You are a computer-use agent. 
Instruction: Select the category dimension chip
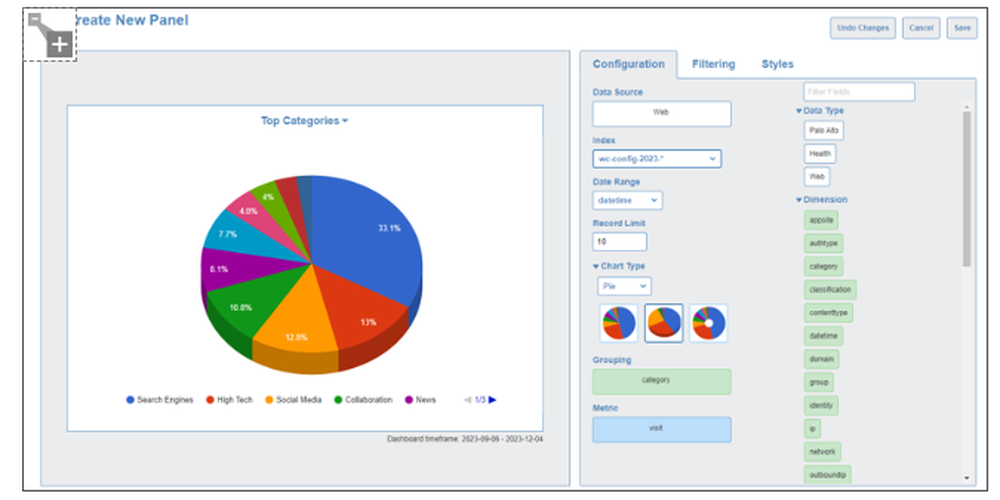(x=823, y=266)
